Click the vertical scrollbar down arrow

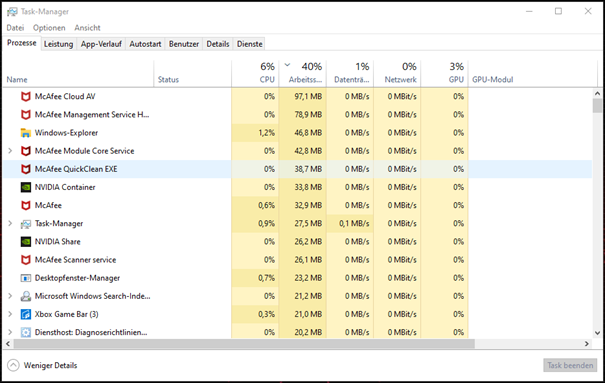click(597, 333)
